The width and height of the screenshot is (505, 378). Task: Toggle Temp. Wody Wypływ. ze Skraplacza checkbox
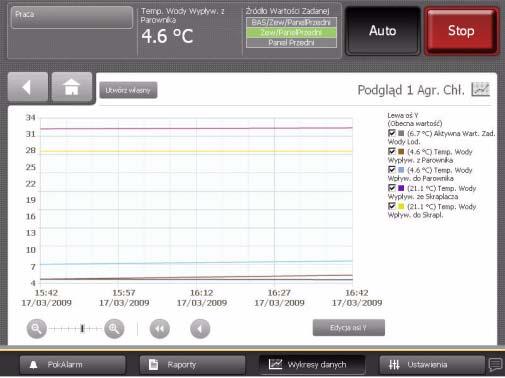point(392,188)
